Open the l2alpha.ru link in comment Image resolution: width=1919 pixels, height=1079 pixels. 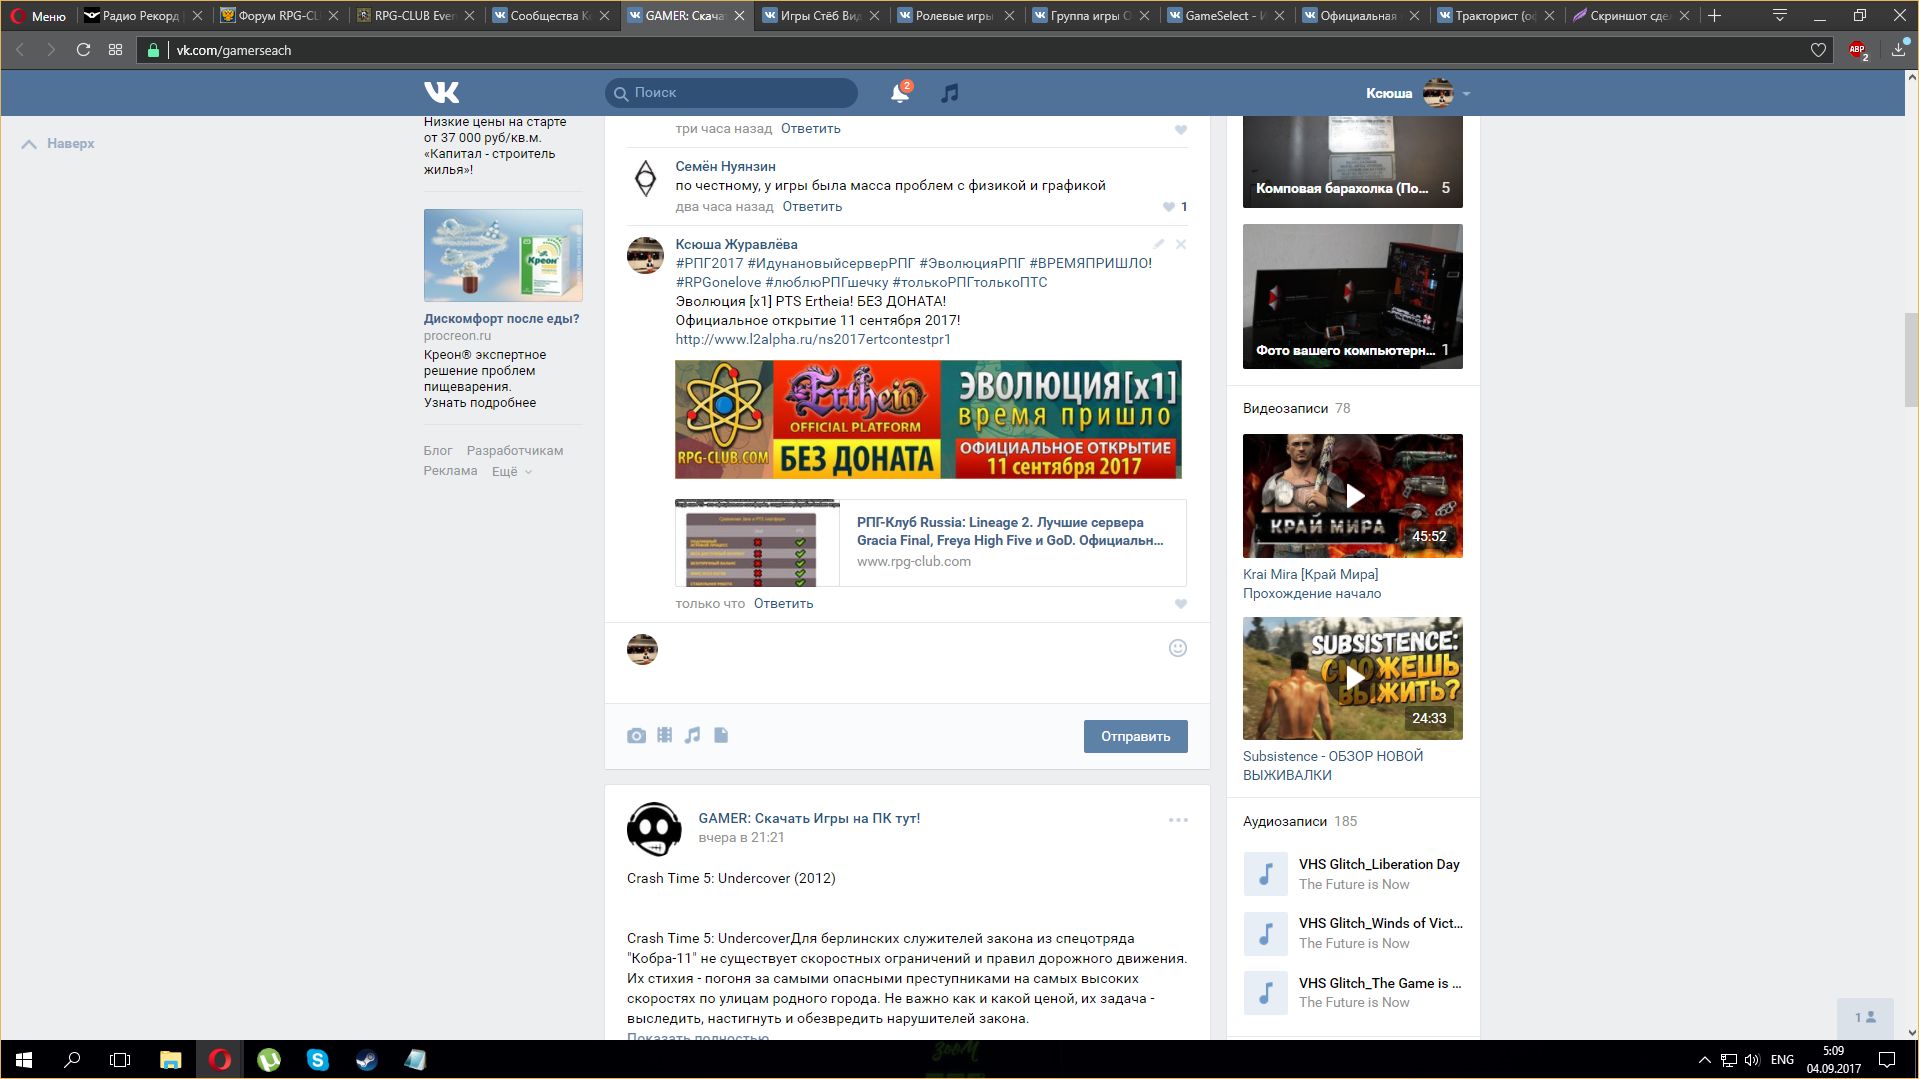[813, 340]
